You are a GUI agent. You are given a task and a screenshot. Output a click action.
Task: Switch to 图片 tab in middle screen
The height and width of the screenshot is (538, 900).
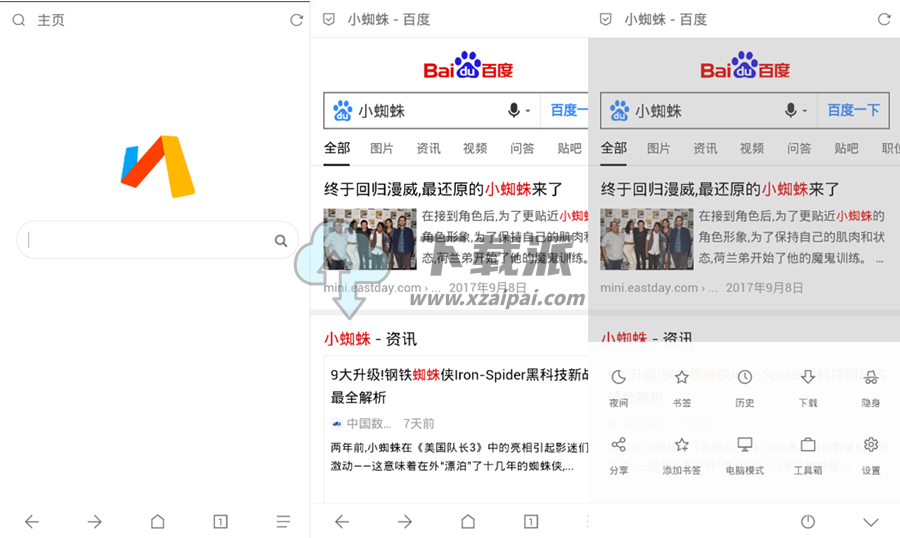pos(382,149)
